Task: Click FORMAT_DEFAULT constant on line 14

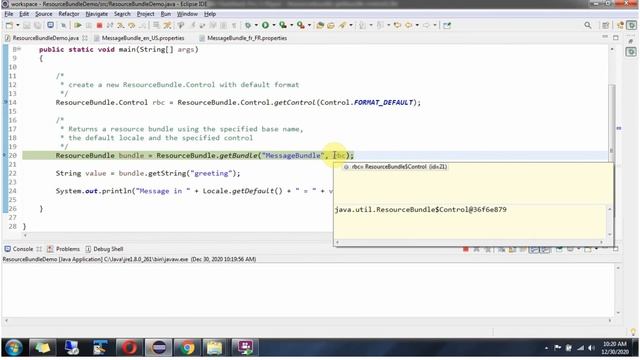Action: 384,102
